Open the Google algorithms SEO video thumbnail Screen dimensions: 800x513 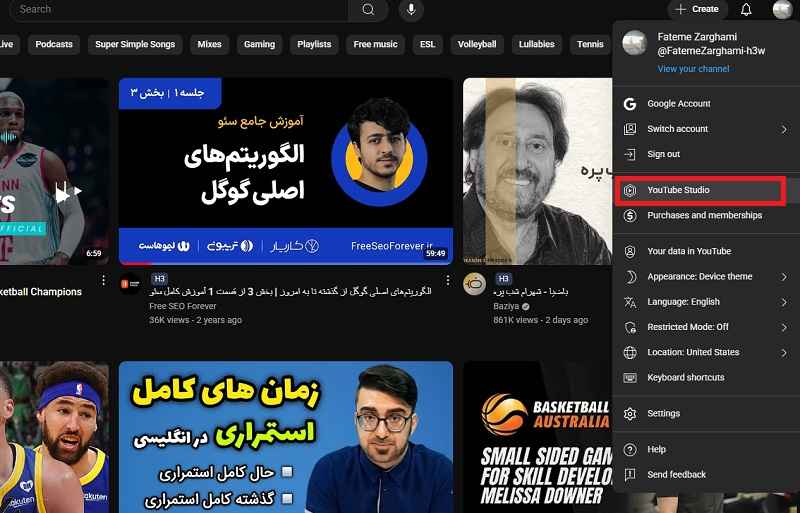point(286,171)
